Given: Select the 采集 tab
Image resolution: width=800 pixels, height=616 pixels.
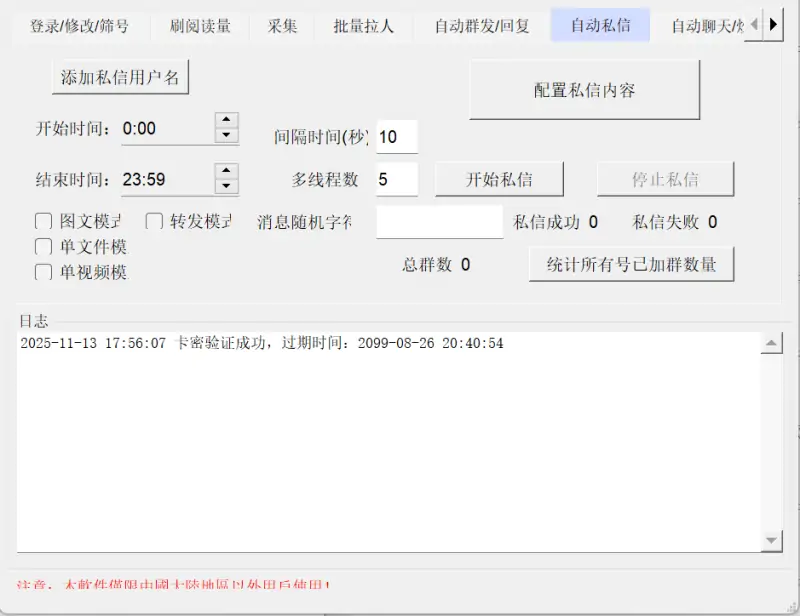Looking at the screenshot, I should pos(282,26).
